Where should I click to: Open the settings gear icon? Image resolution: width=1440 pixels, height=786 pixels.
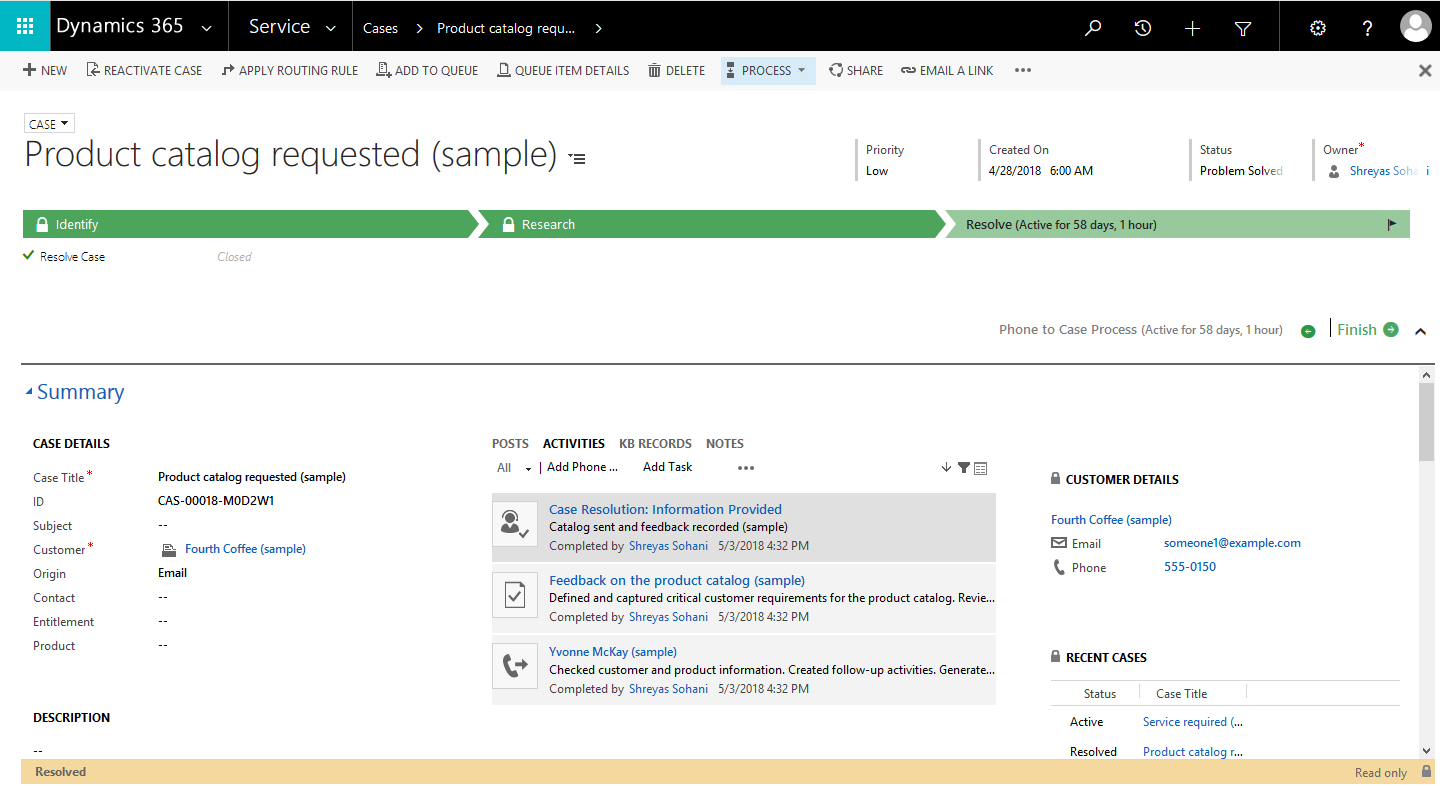coord(1318,28)
